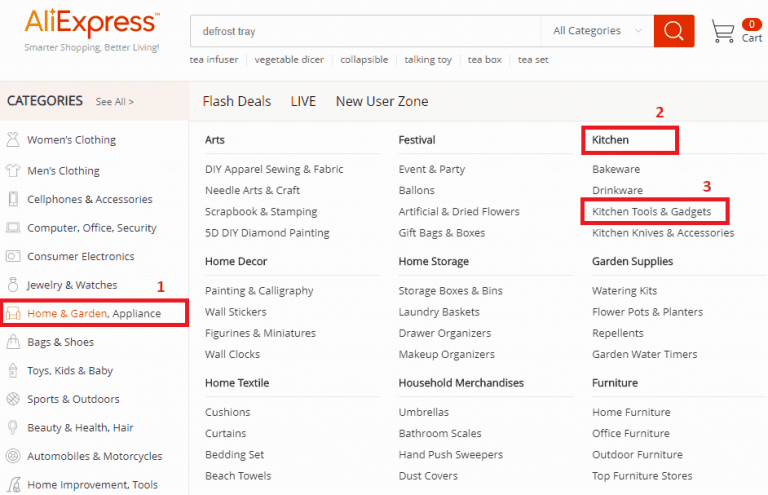Select Men's Clothing category
The width and height of the screenshot is (768, 495).
(x=63, y=171)
